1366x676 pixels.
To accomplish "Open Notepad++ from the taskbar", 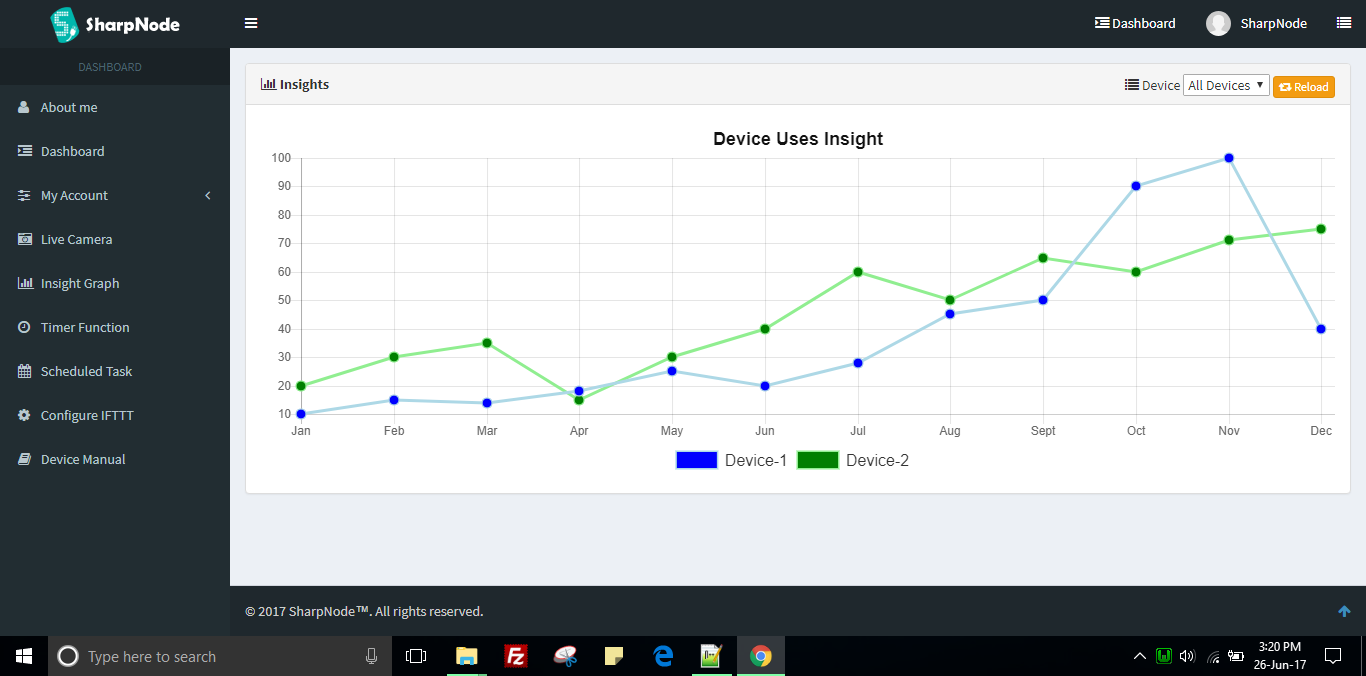I will pos(712,656).
